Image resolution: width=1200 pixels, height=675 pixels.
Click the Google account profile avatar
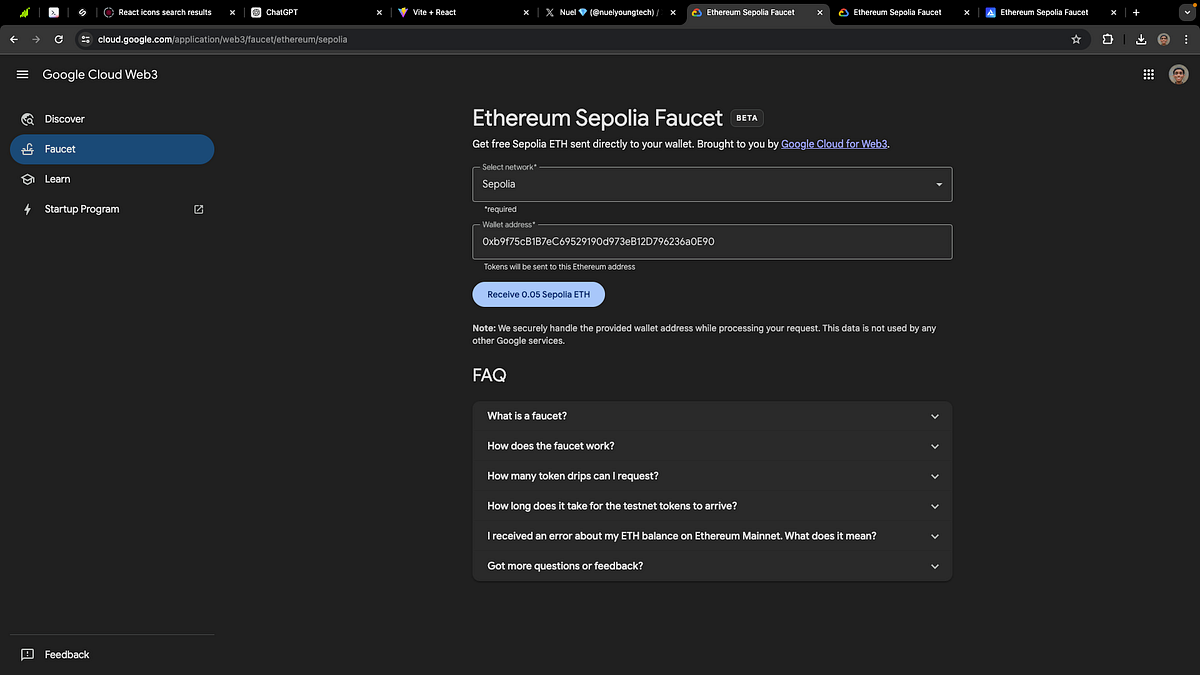click(1178, 74)
